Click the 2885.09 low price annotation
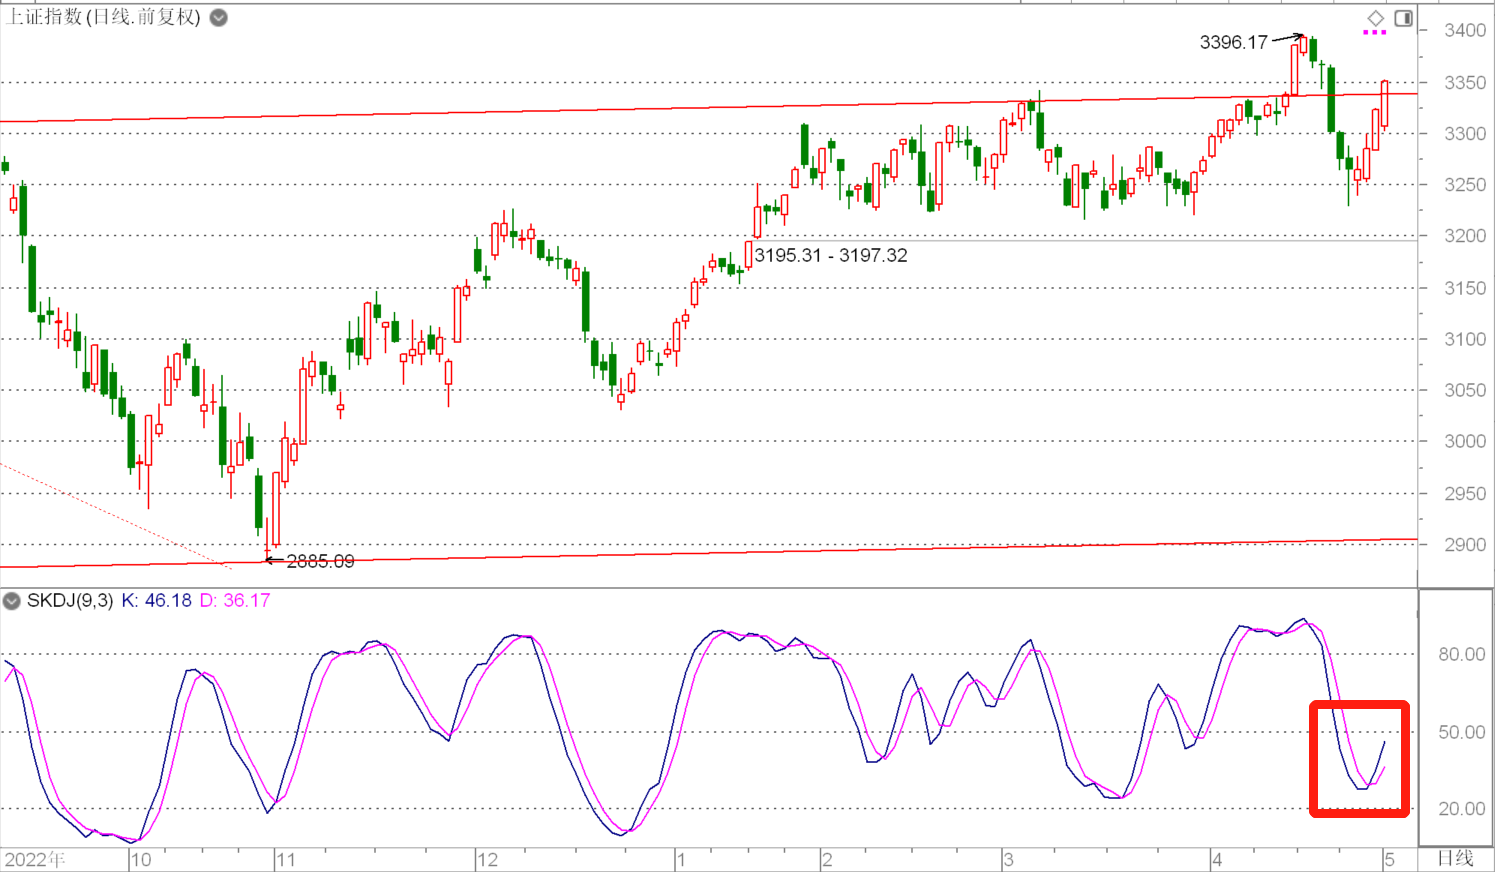 [x=320, y=561]
